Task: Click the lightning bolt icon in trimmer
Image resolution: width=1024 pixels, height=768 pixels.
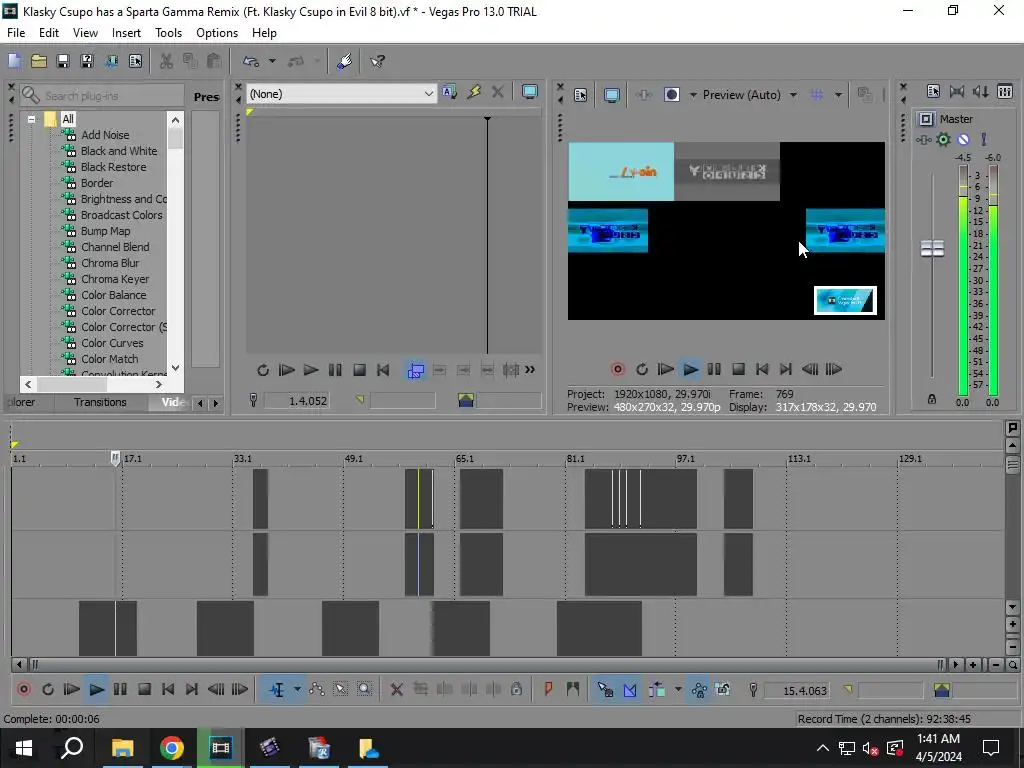Action: click(x=473, y=92)
